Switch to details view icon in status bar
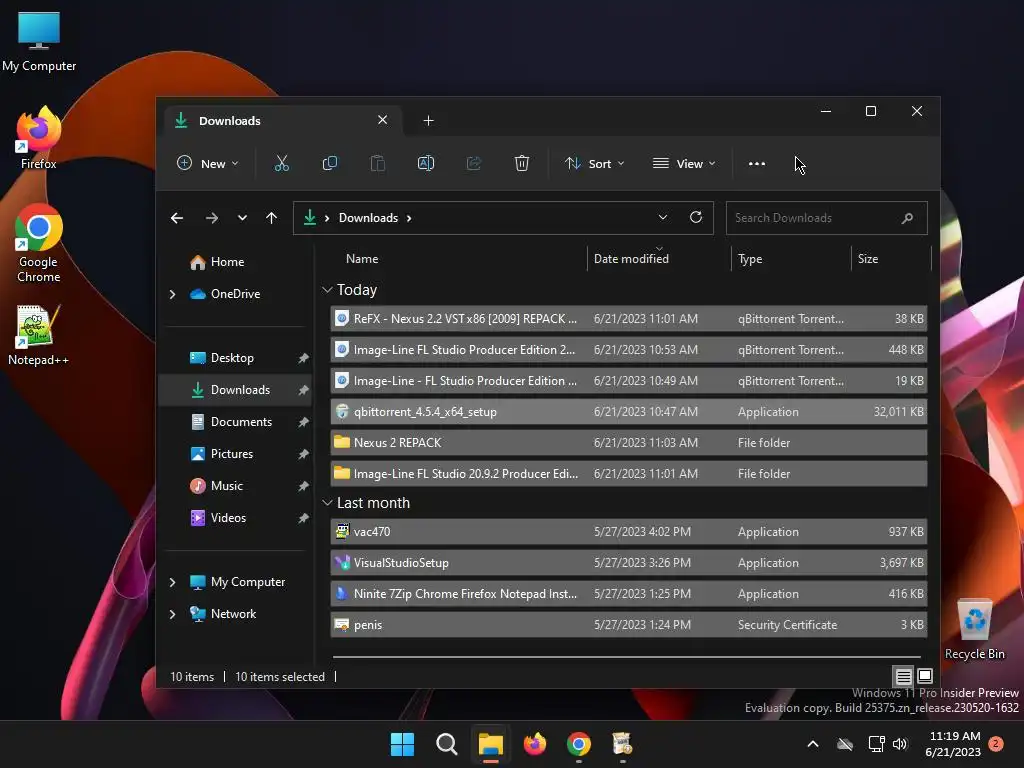The height and width of the screenshot is (768, 1024). click(903, 676)
